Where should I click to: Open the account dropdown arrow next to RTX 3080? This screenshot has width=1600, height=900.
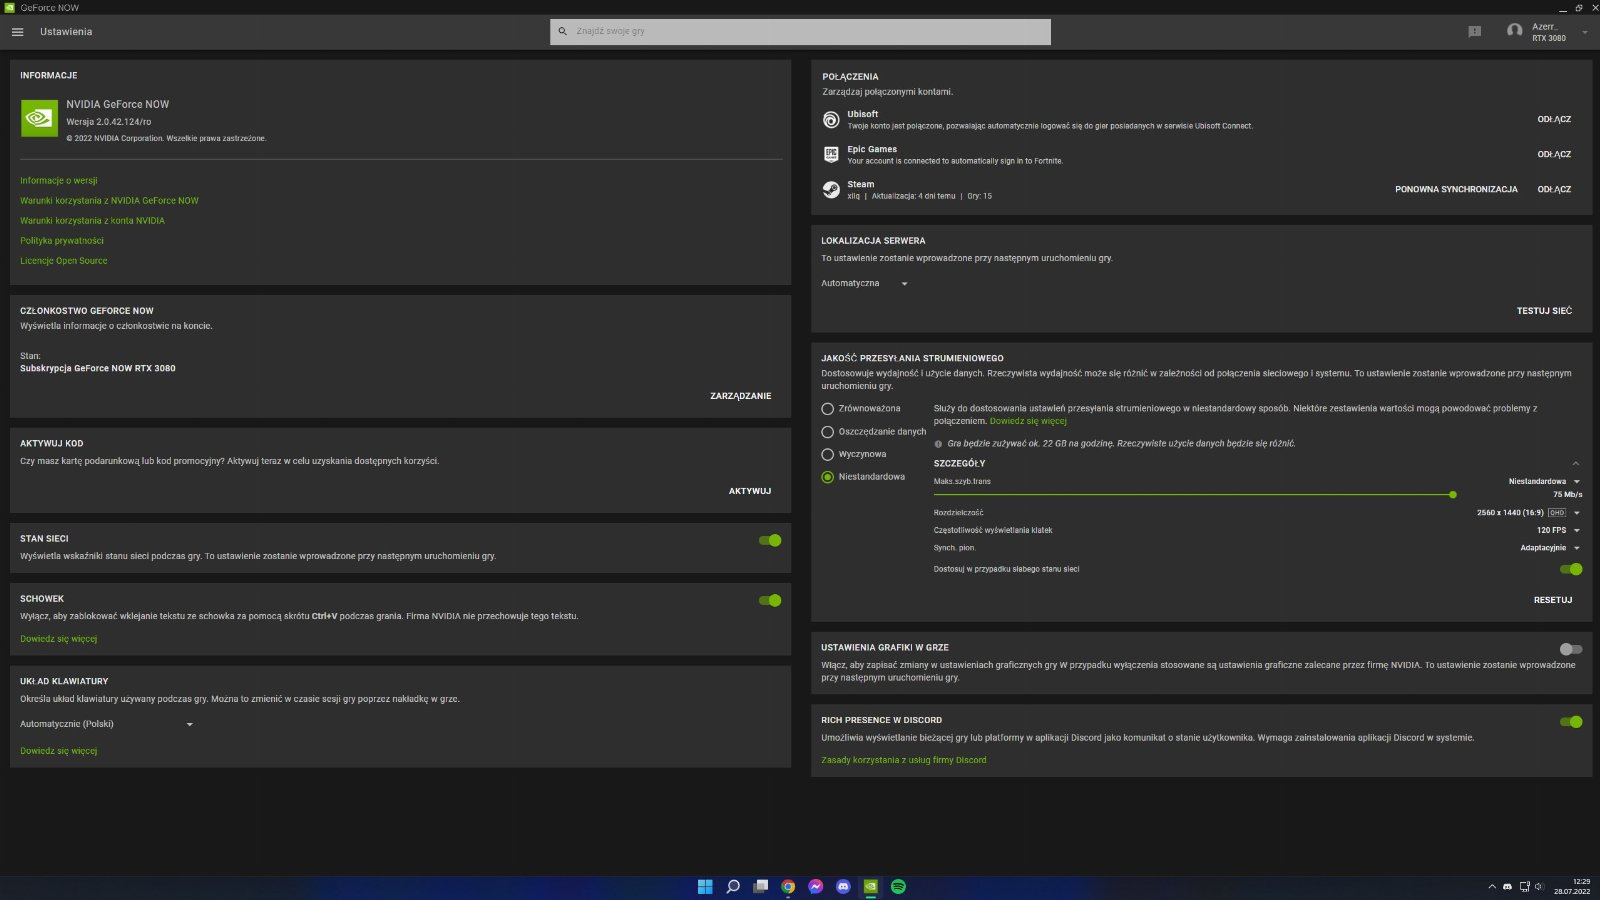1584,33
